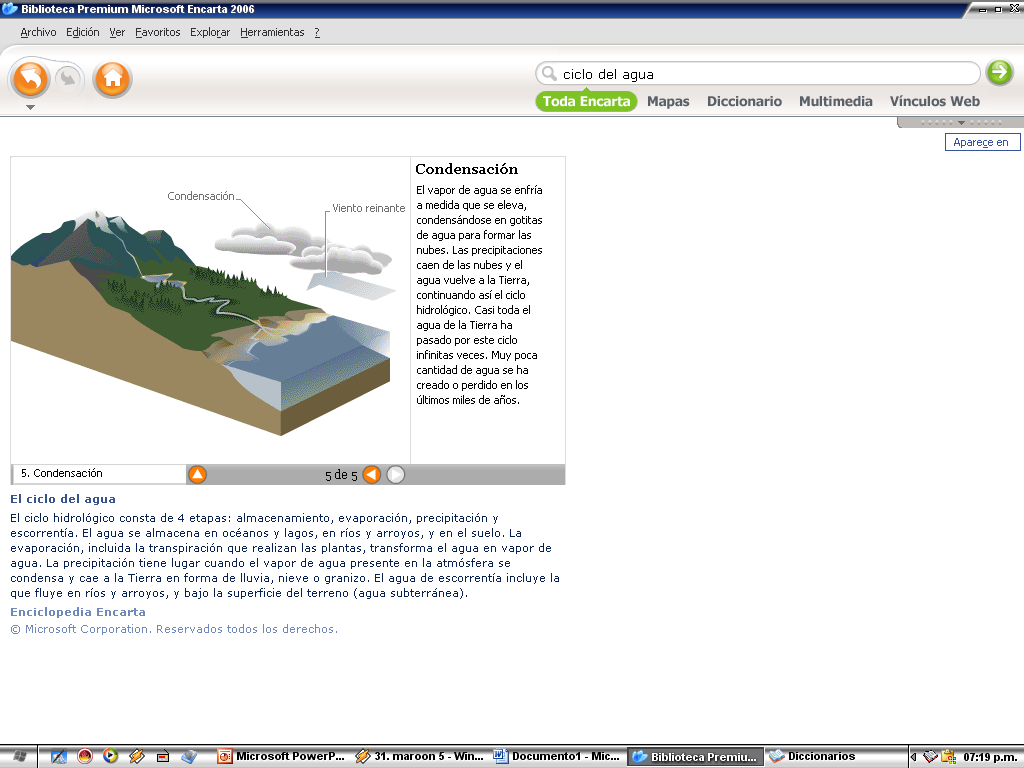This screenshot has height=768, width=1024.
Task: Open the '5. Condensación' step selector
Action: 98,474
